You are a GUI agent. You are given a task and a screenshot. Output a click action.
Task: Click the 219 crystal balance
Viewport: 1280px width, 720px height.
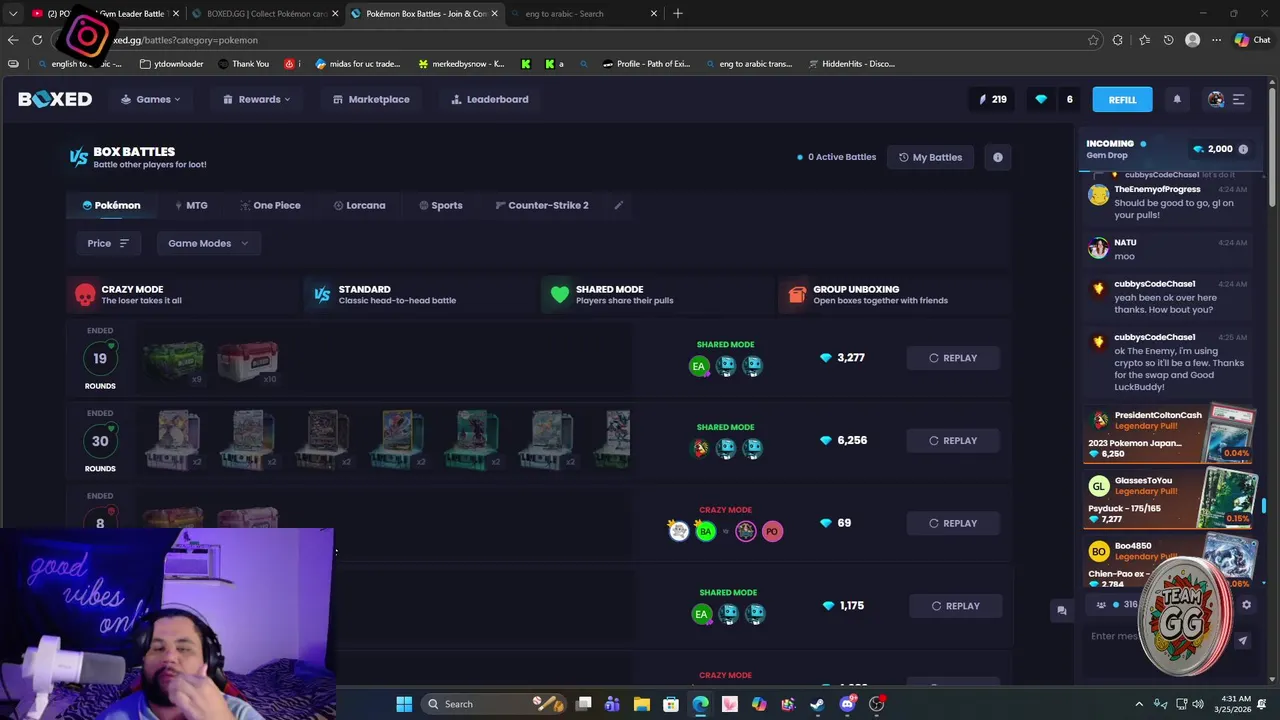click(993, 99)
